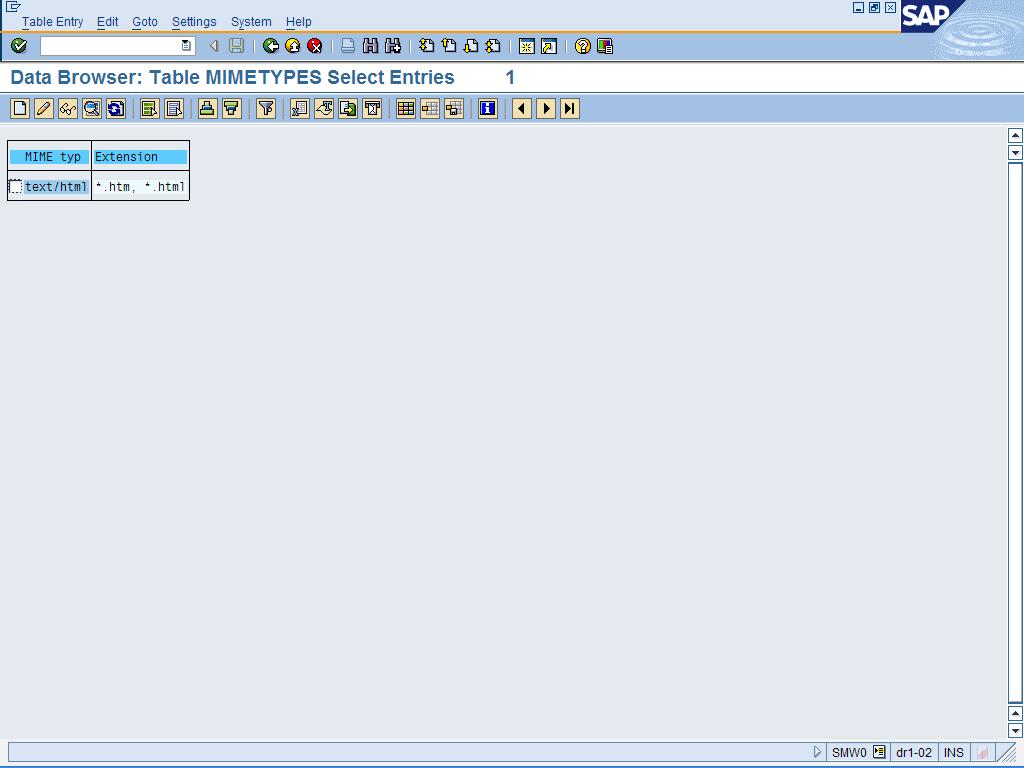Click the Change pencil icon
The width and height of the screenshot is (1024, 768).
[x=44, y=108]
